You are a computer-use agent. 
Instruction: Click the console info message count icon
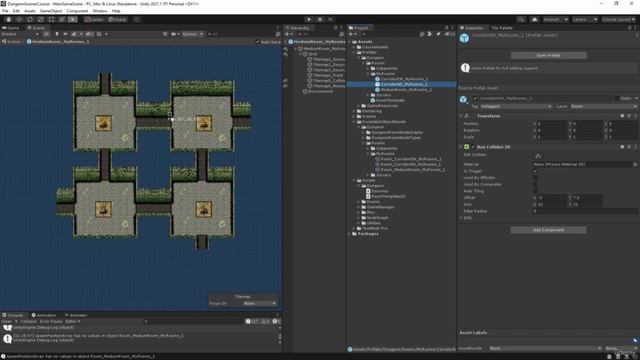point(252,322)
